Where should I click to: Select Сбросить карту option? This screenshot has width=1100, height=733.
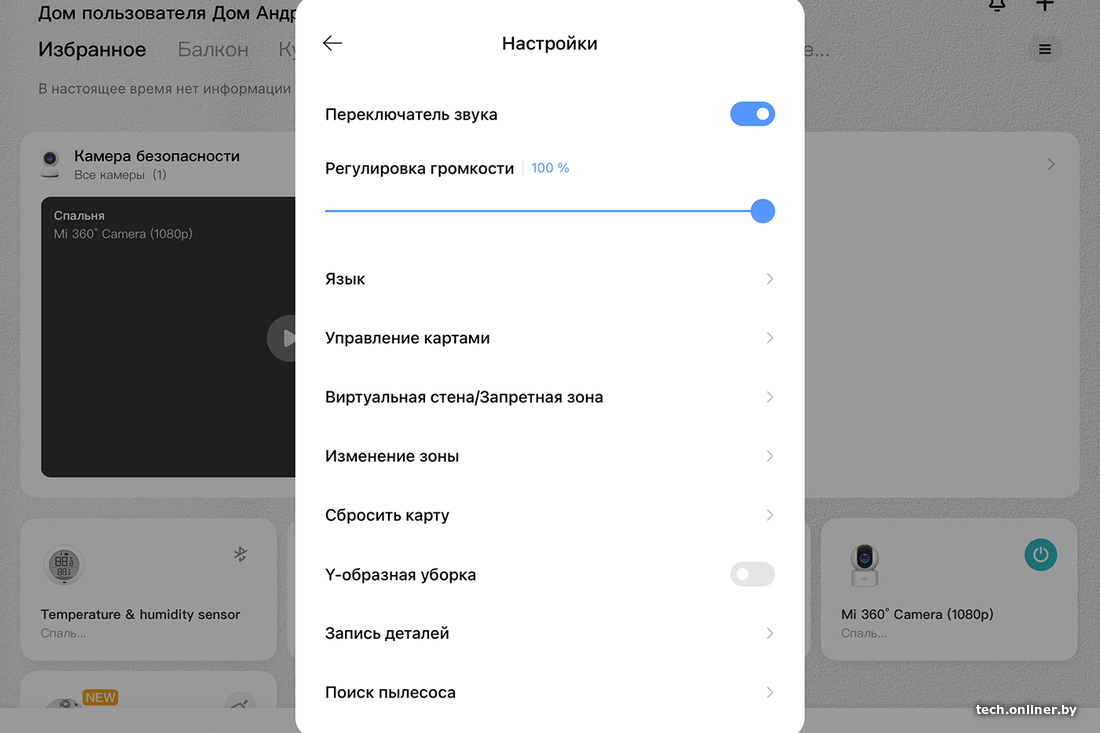[549, 515]
